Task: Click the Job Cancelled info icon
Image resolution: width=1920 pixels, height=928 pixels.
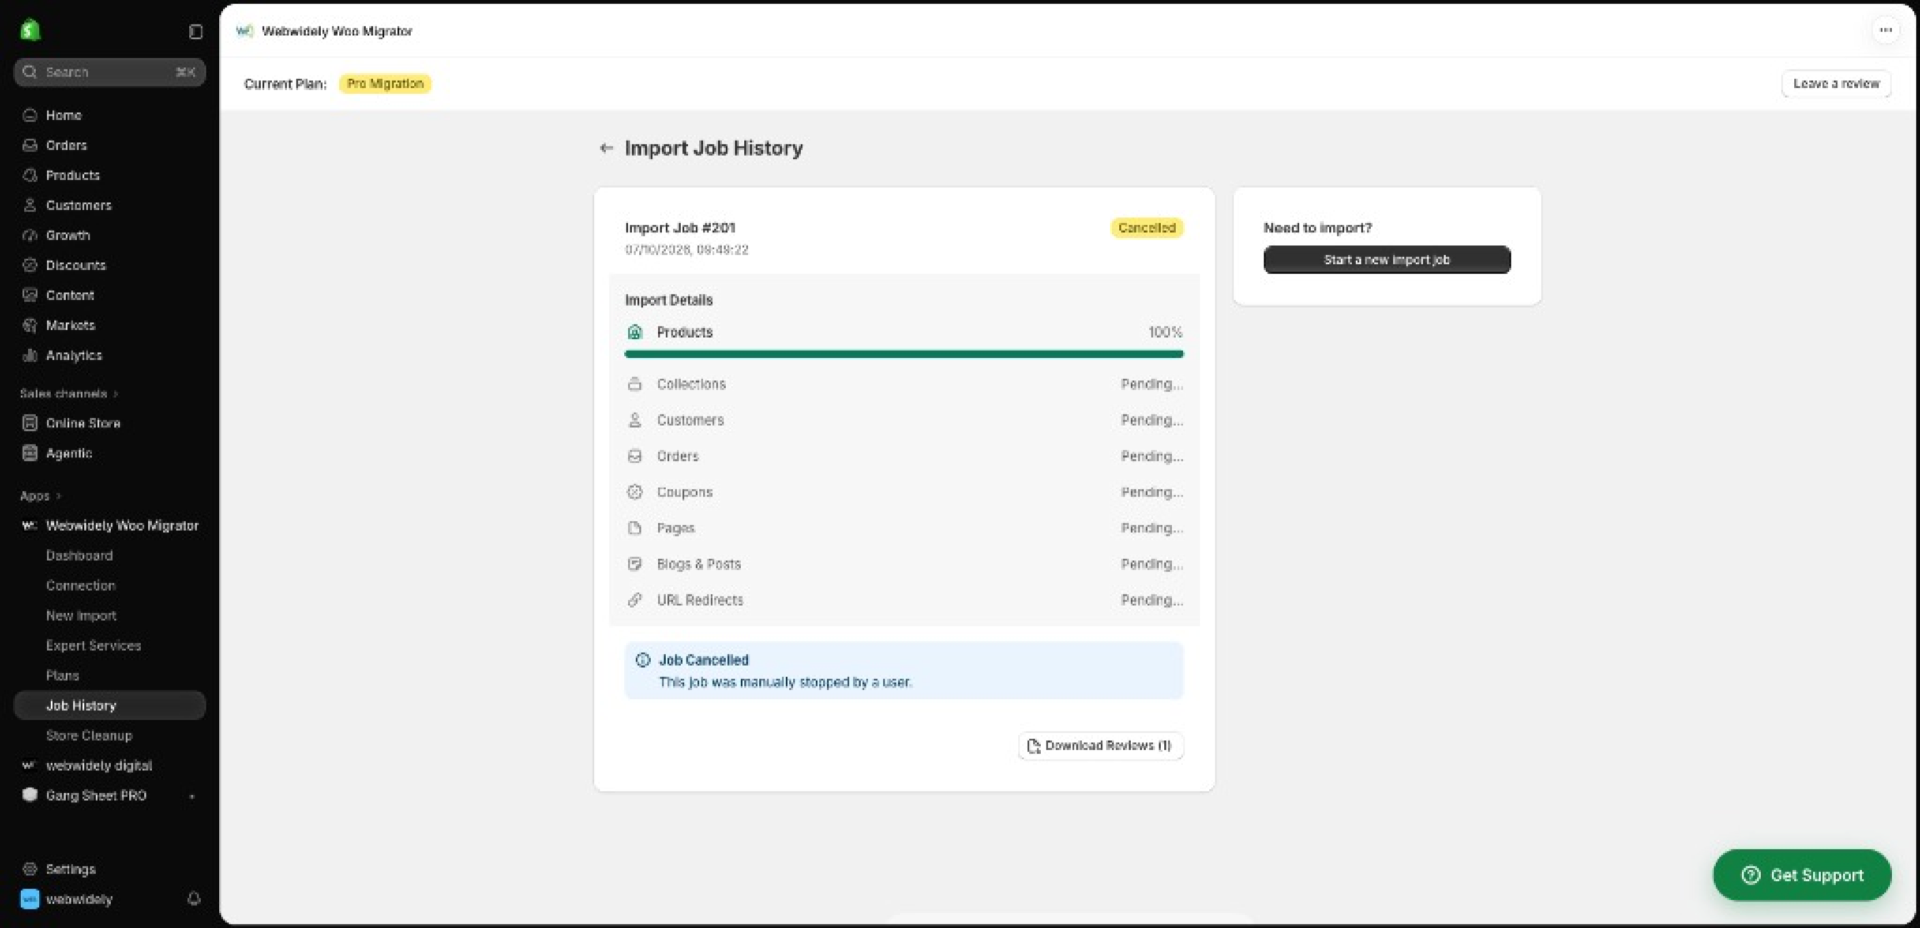Action: 643,660
